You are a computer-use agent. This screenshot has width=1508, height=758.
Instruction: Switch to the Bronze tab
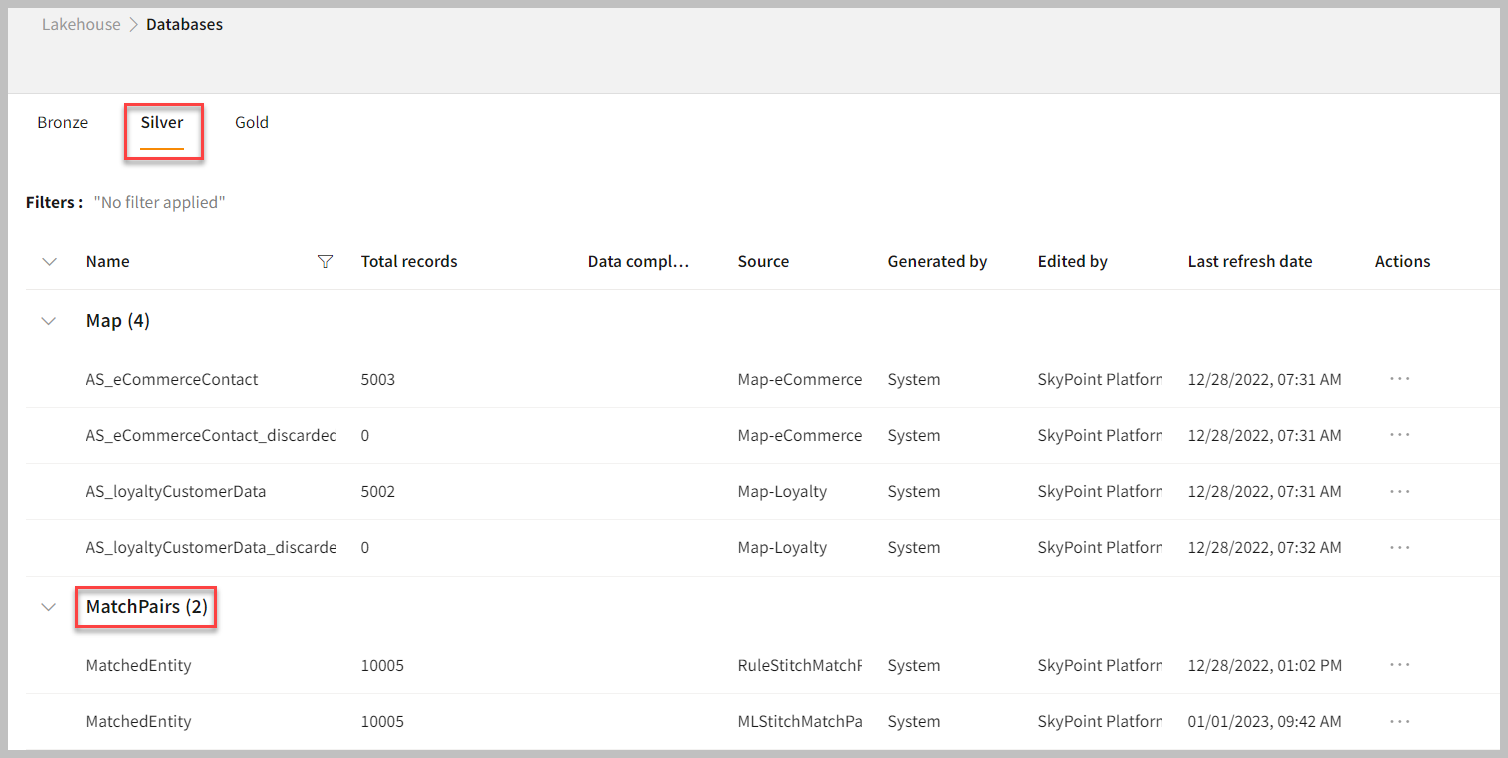[x=62, y=122]
